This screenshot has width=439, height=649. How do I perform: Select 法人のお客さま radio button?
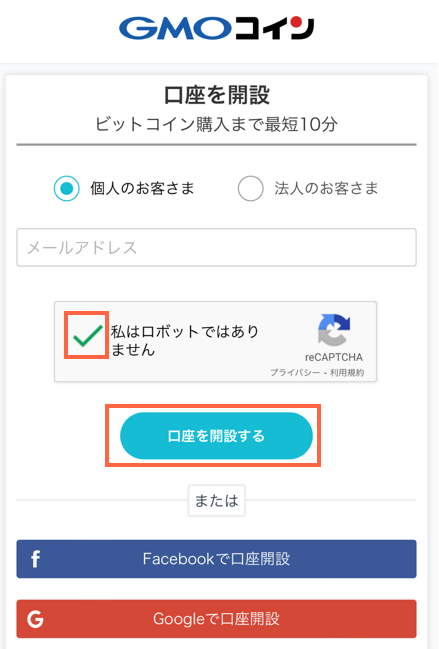[250, 188]
